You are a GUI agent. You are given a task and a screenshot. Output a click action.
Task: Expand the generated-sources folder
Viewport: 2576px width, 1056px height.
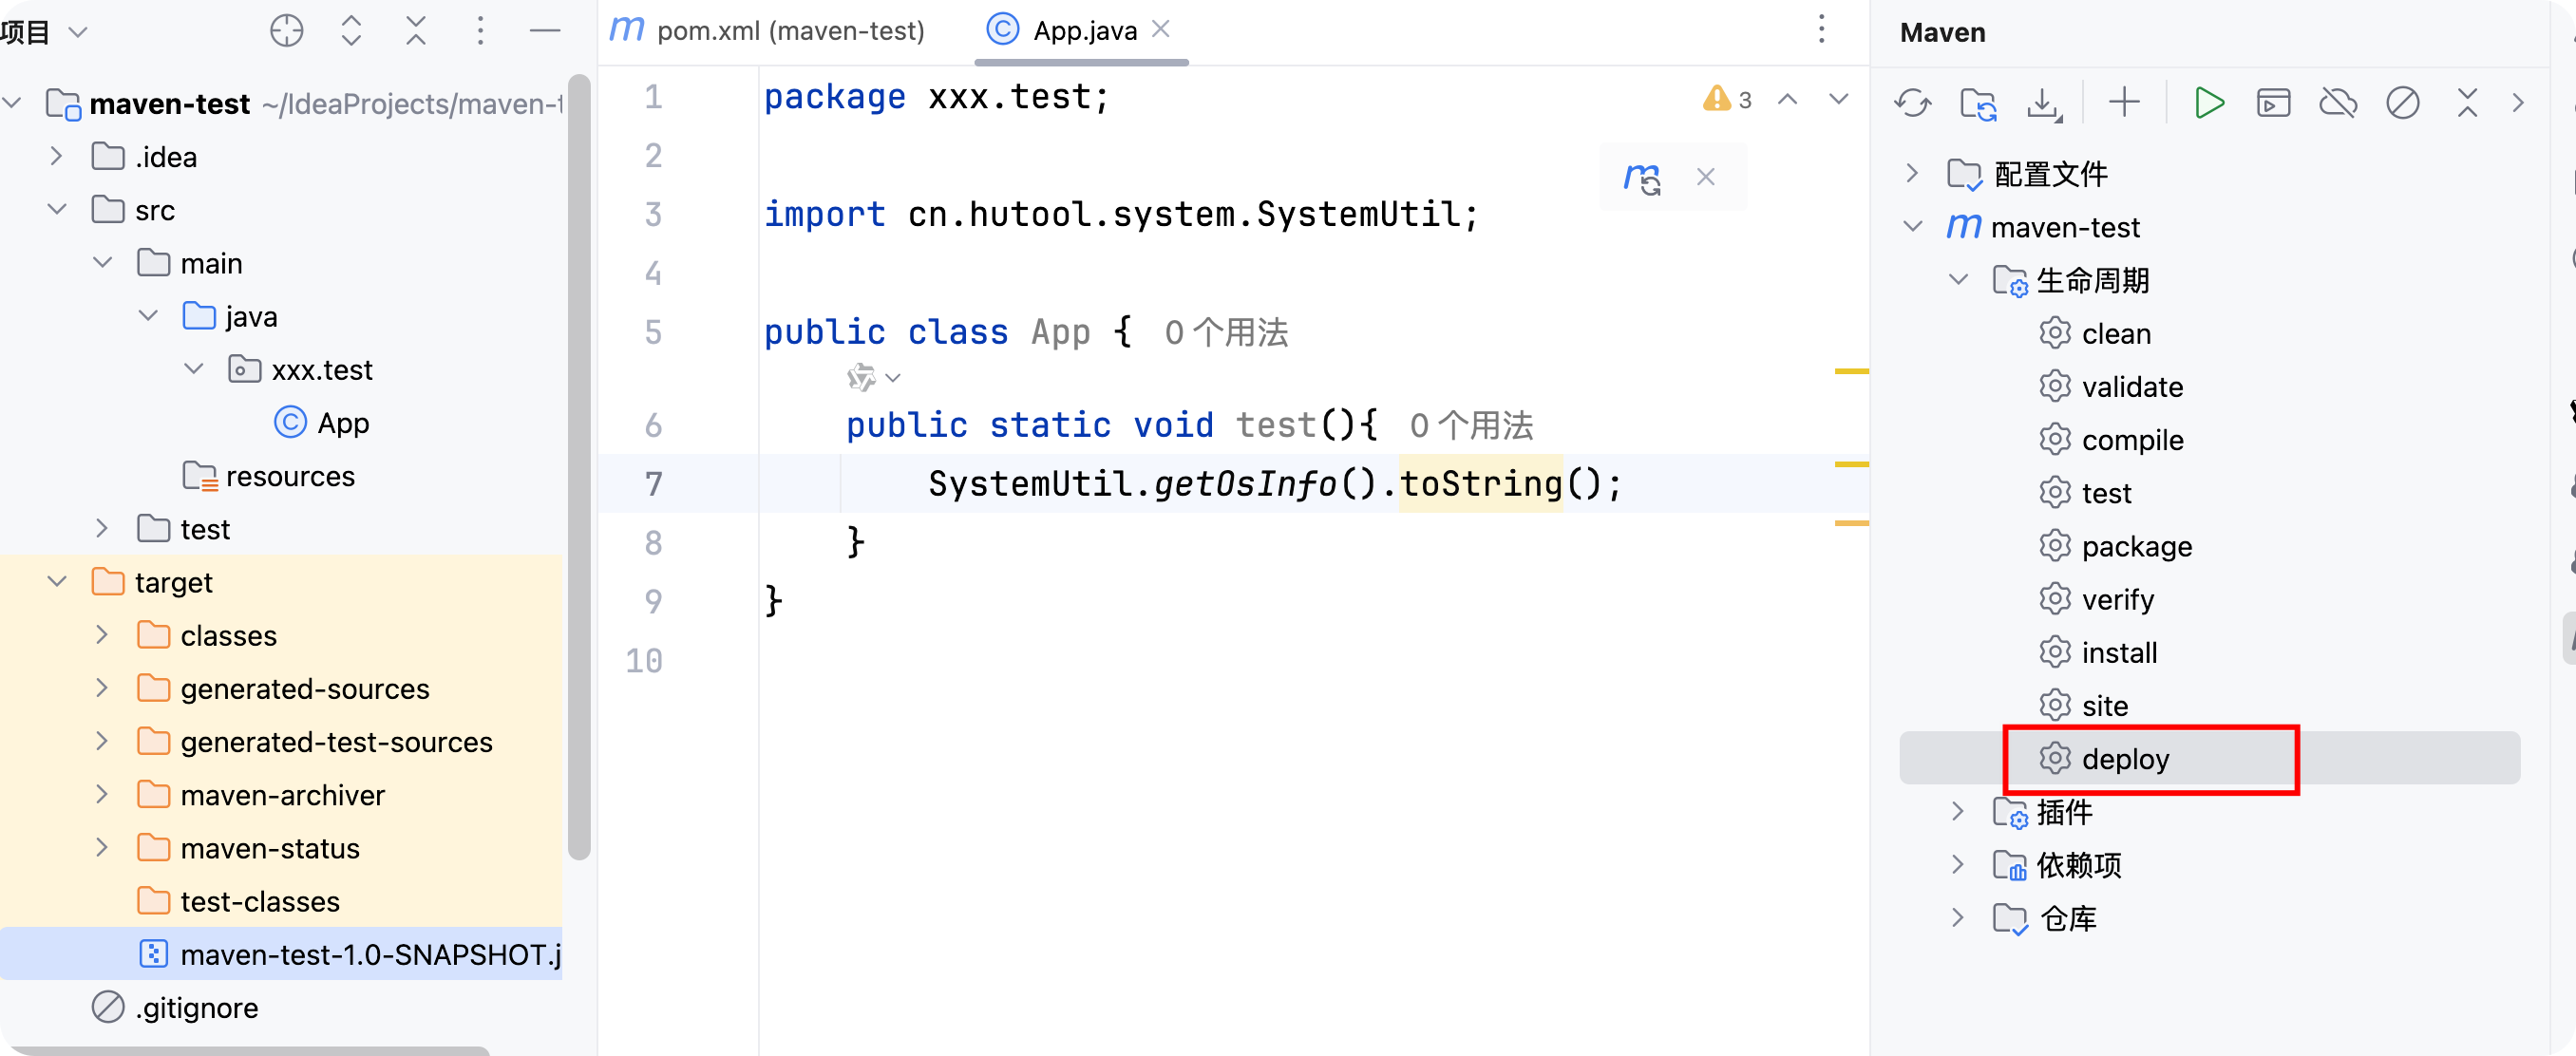[101, 688]
